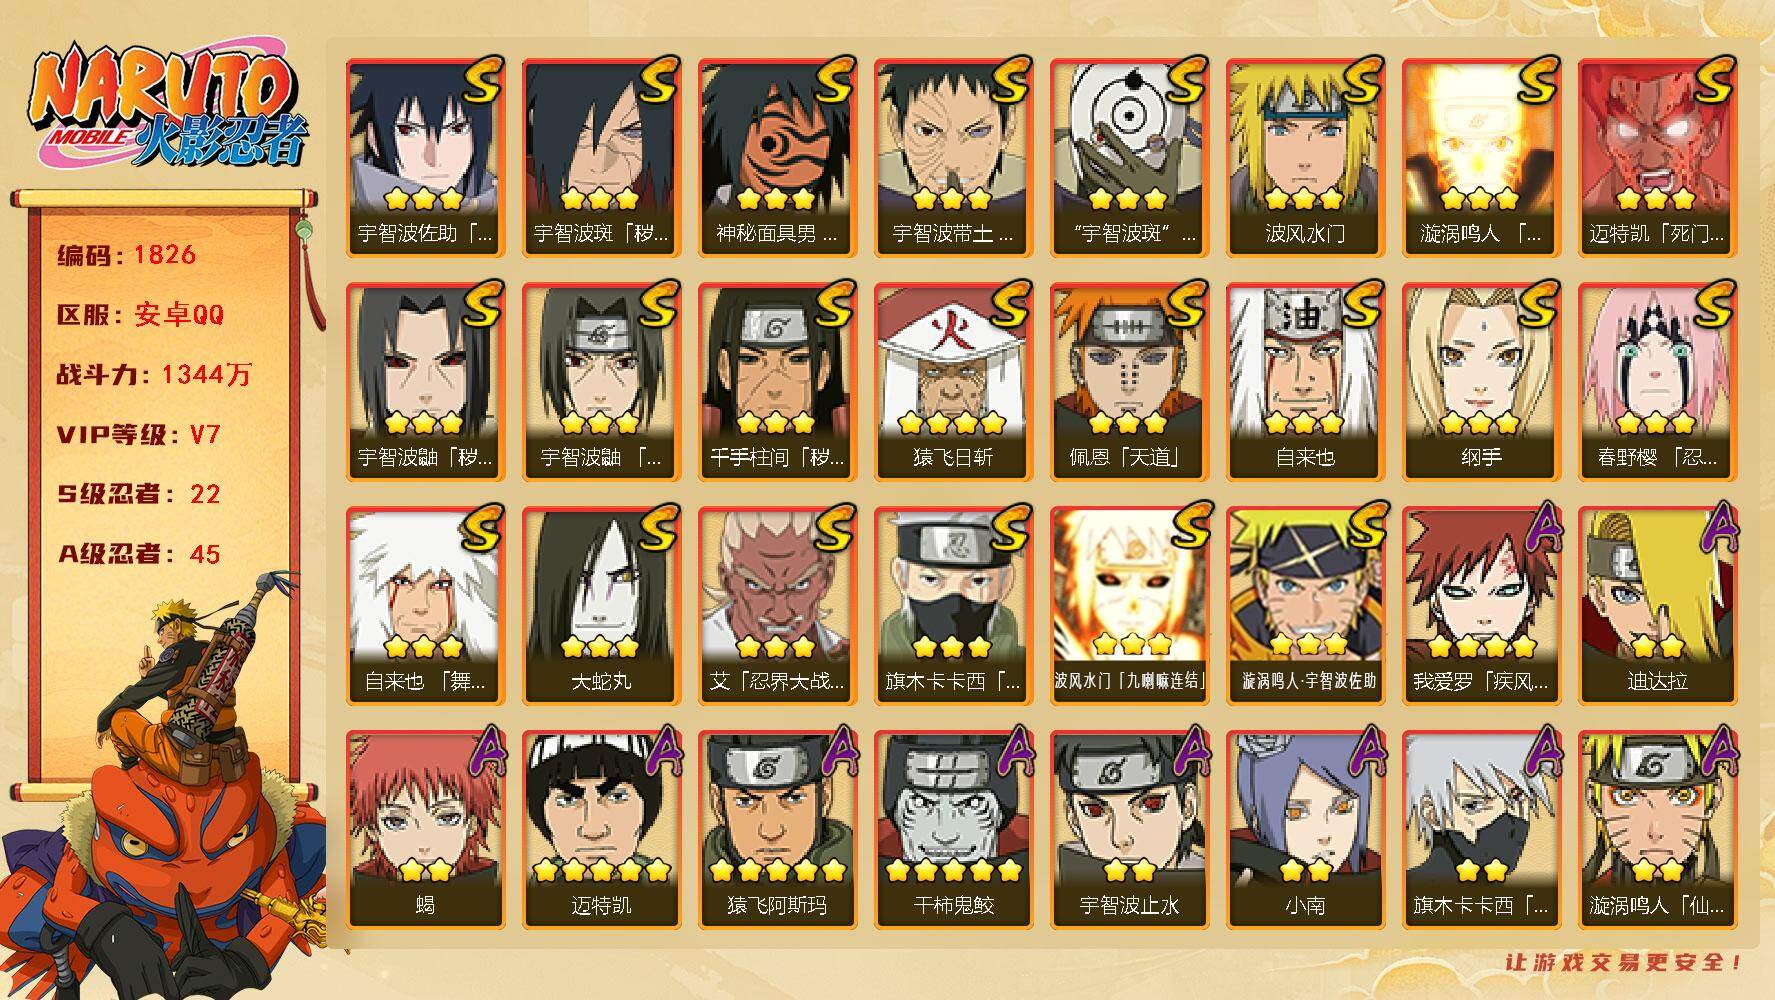The width and height of the screenshot is (1775, 1000).
Task: Click the 战斗力 1344万 stat line
Action: [x=154, y=375]
